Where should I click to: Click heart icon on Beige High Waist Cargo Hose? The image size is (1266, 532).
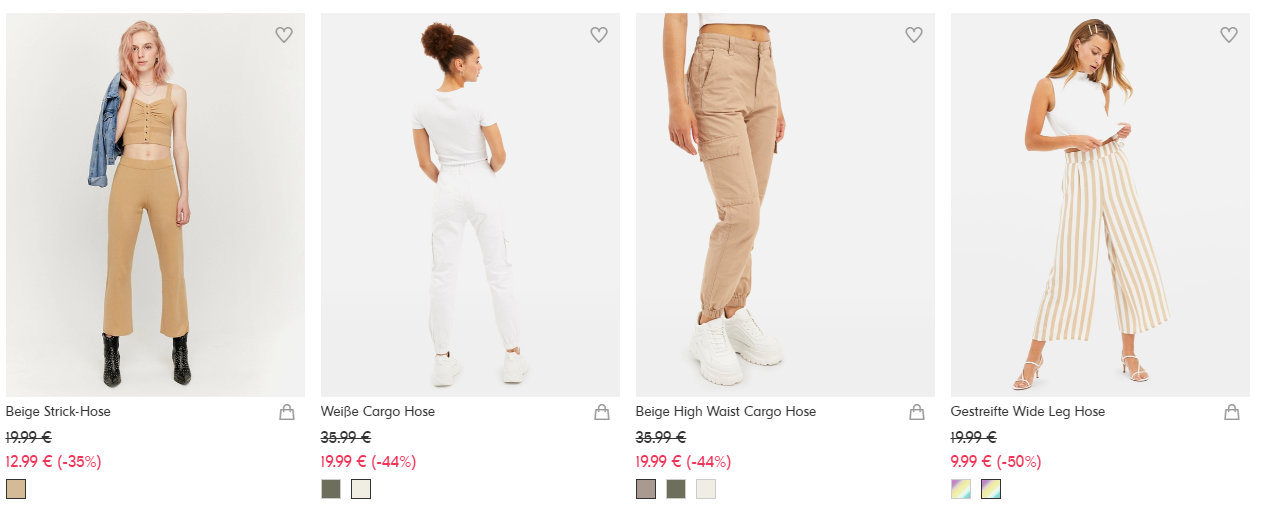tap(914, 35)
